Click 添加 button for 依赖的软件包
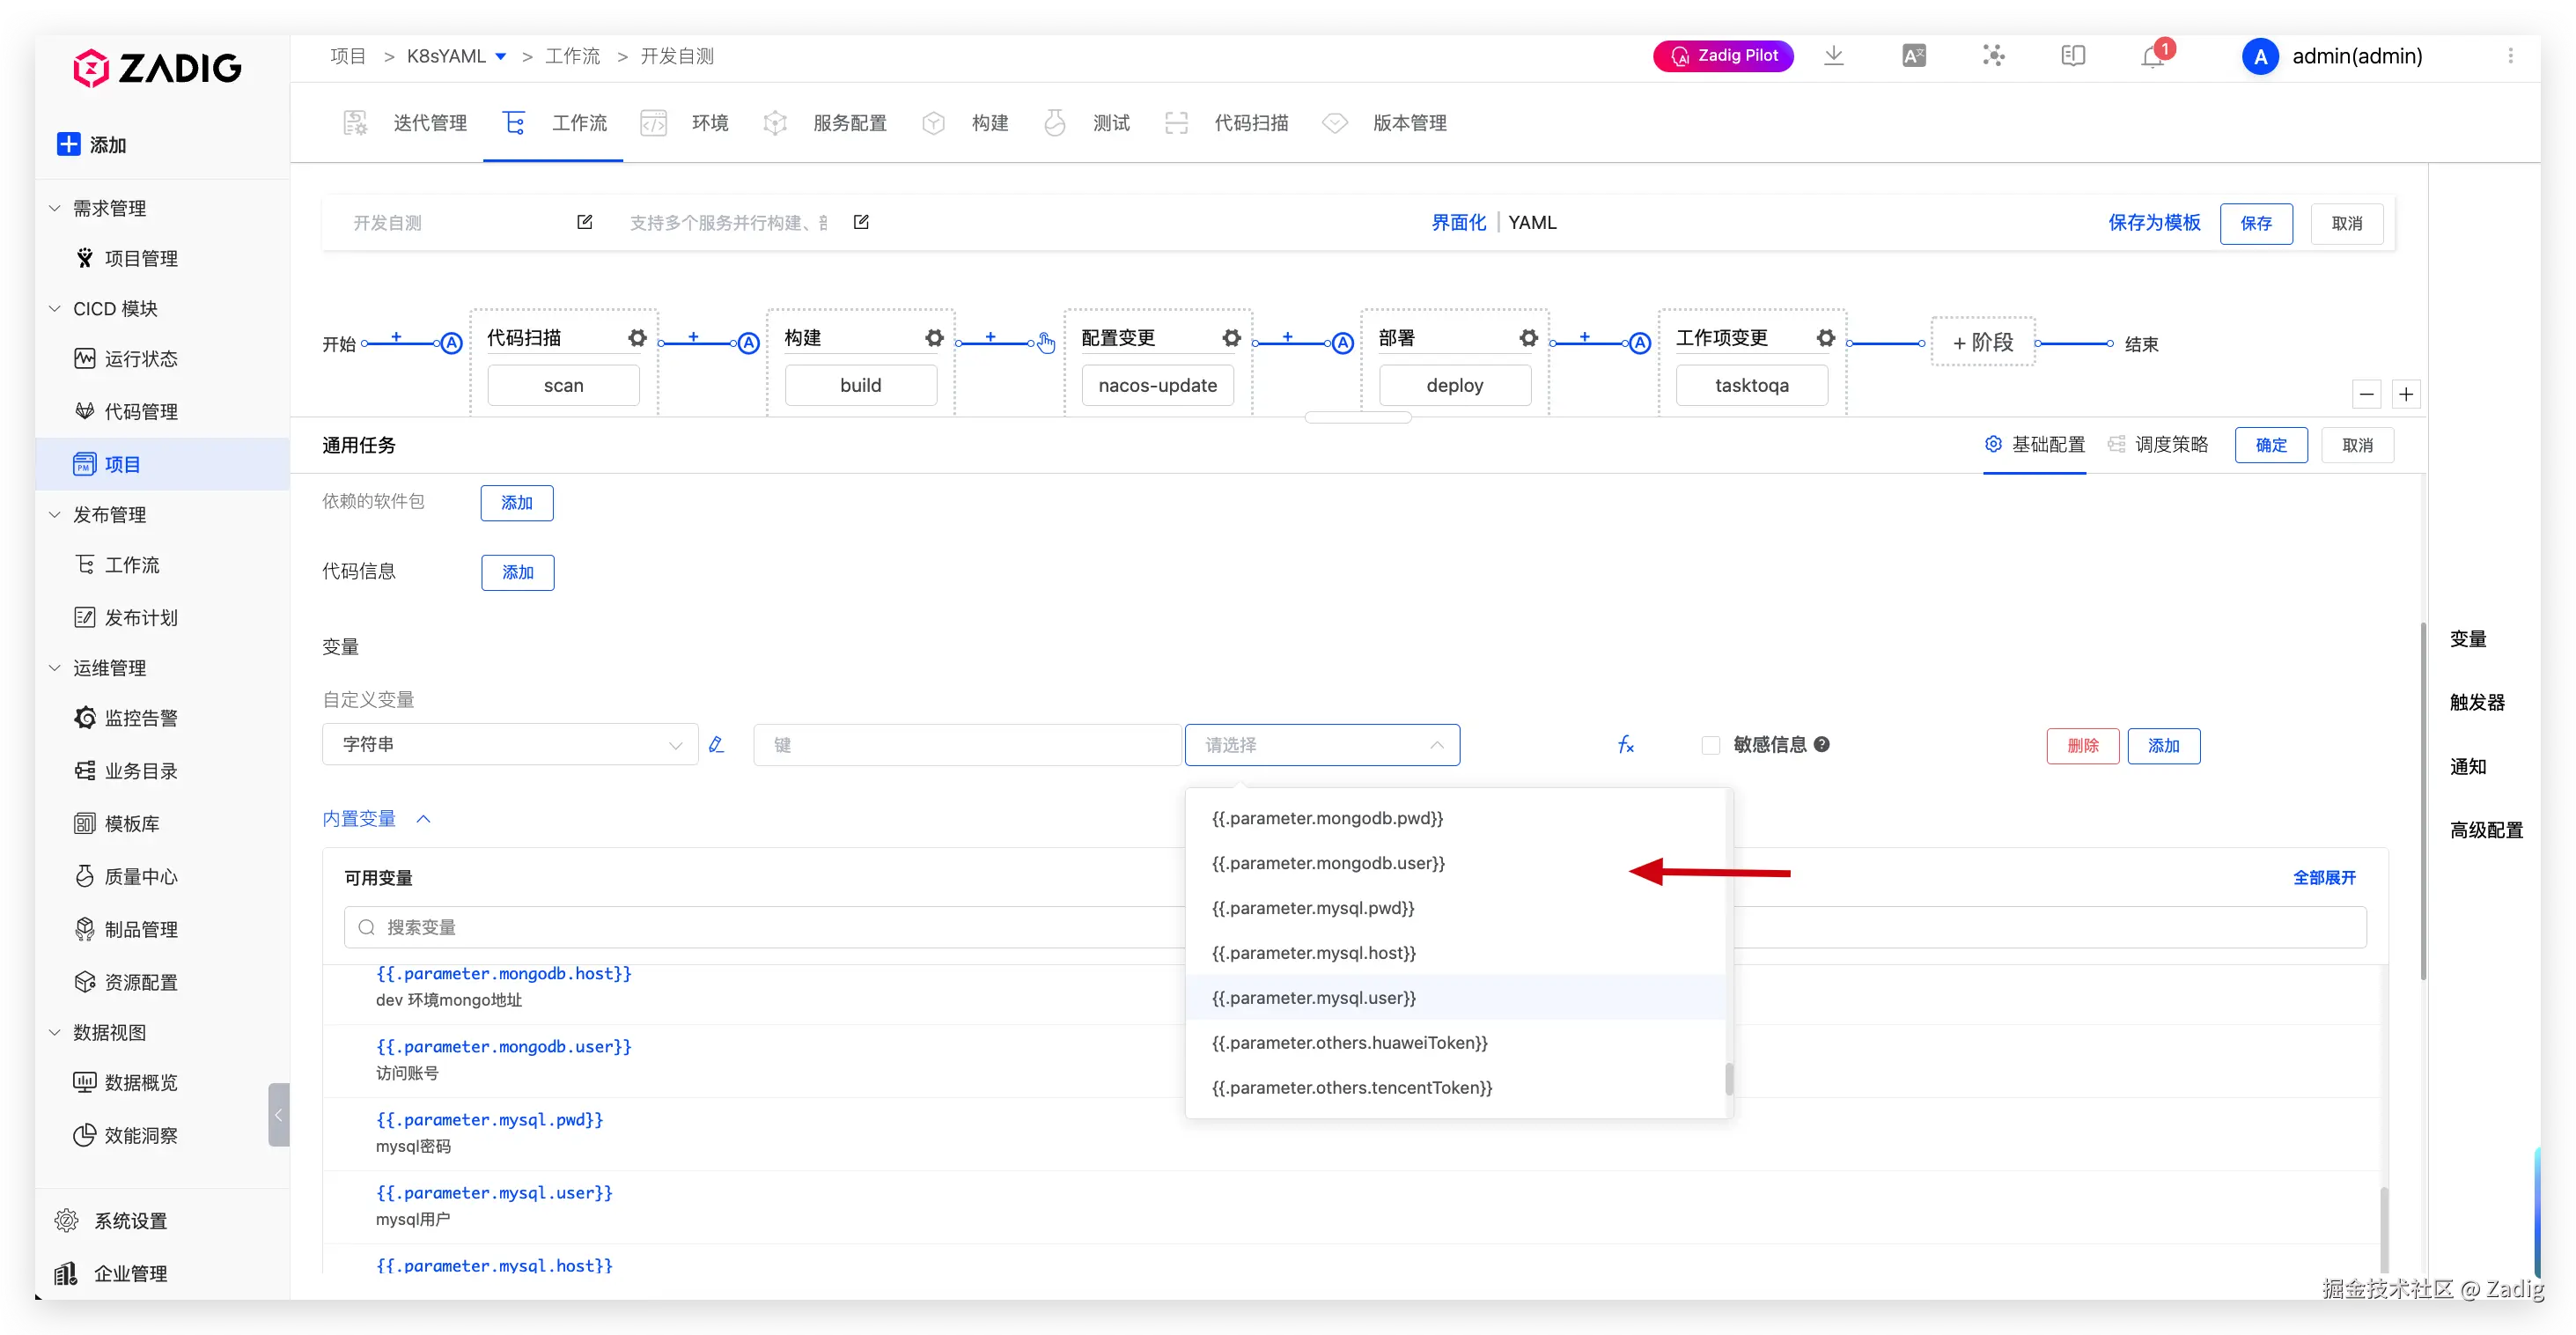Viewport: 2576px width, 1335px height. pyautogui.click(x=517, y=503)
